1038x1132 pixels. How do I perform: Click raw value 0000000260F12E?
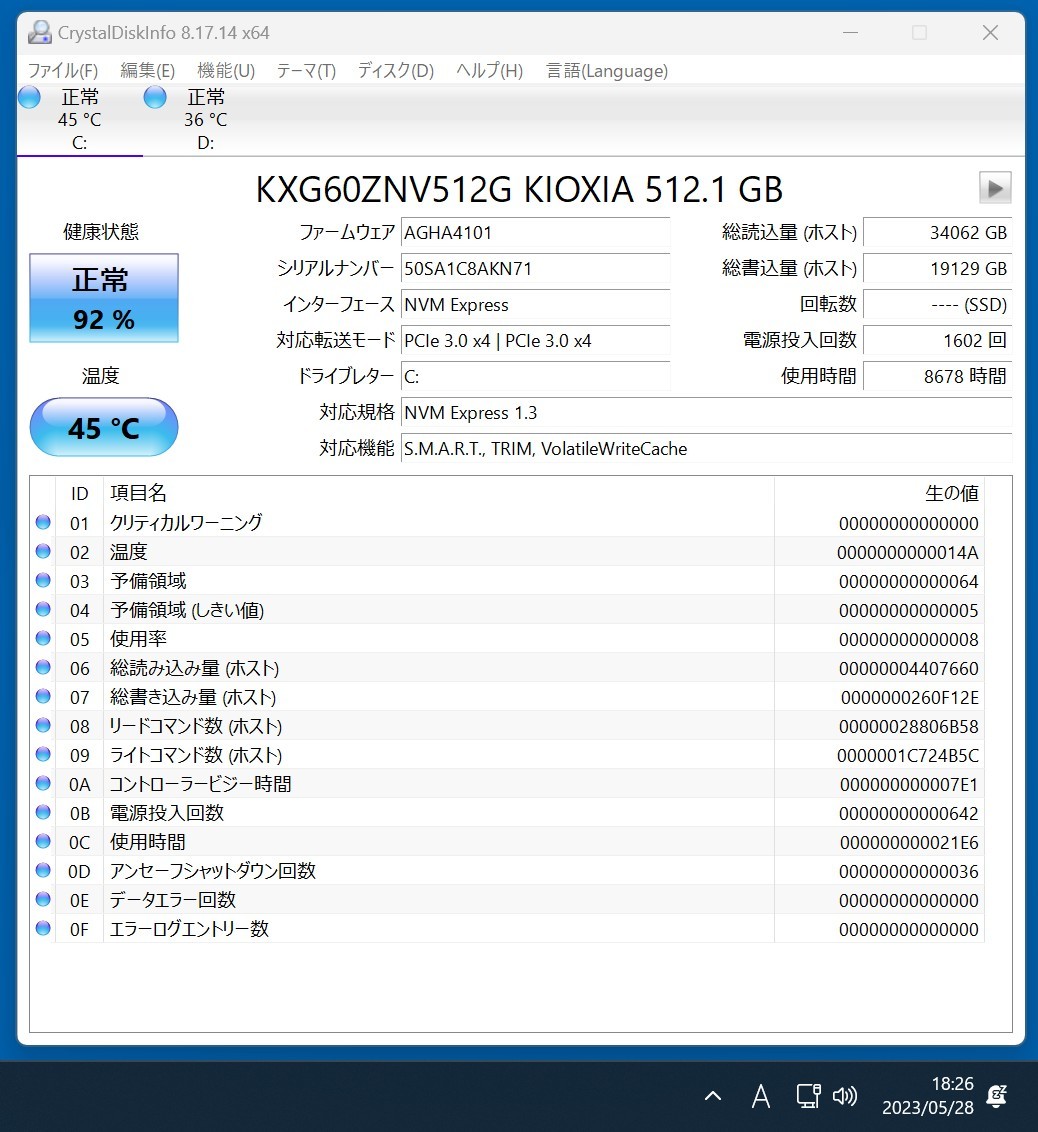click(910, 697)
